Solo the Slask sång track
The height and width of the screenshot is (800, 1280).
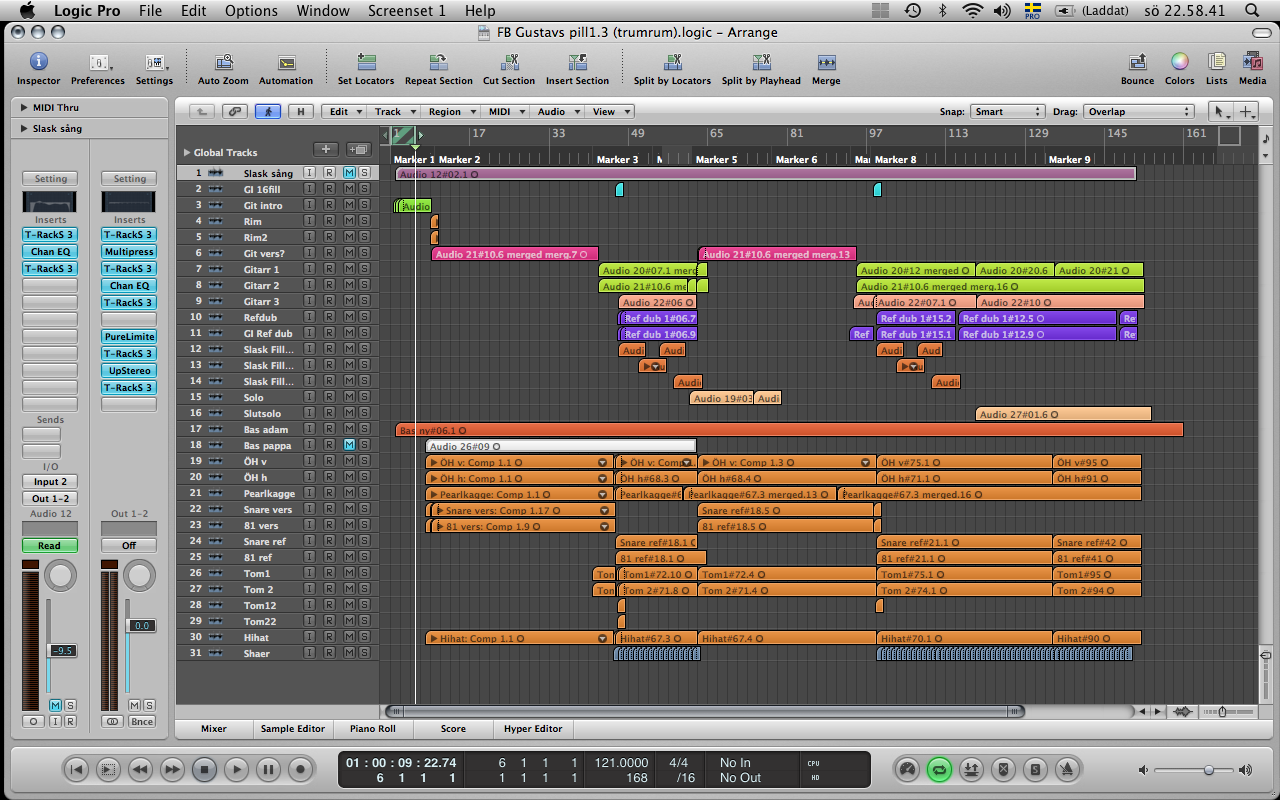(364, 173)
